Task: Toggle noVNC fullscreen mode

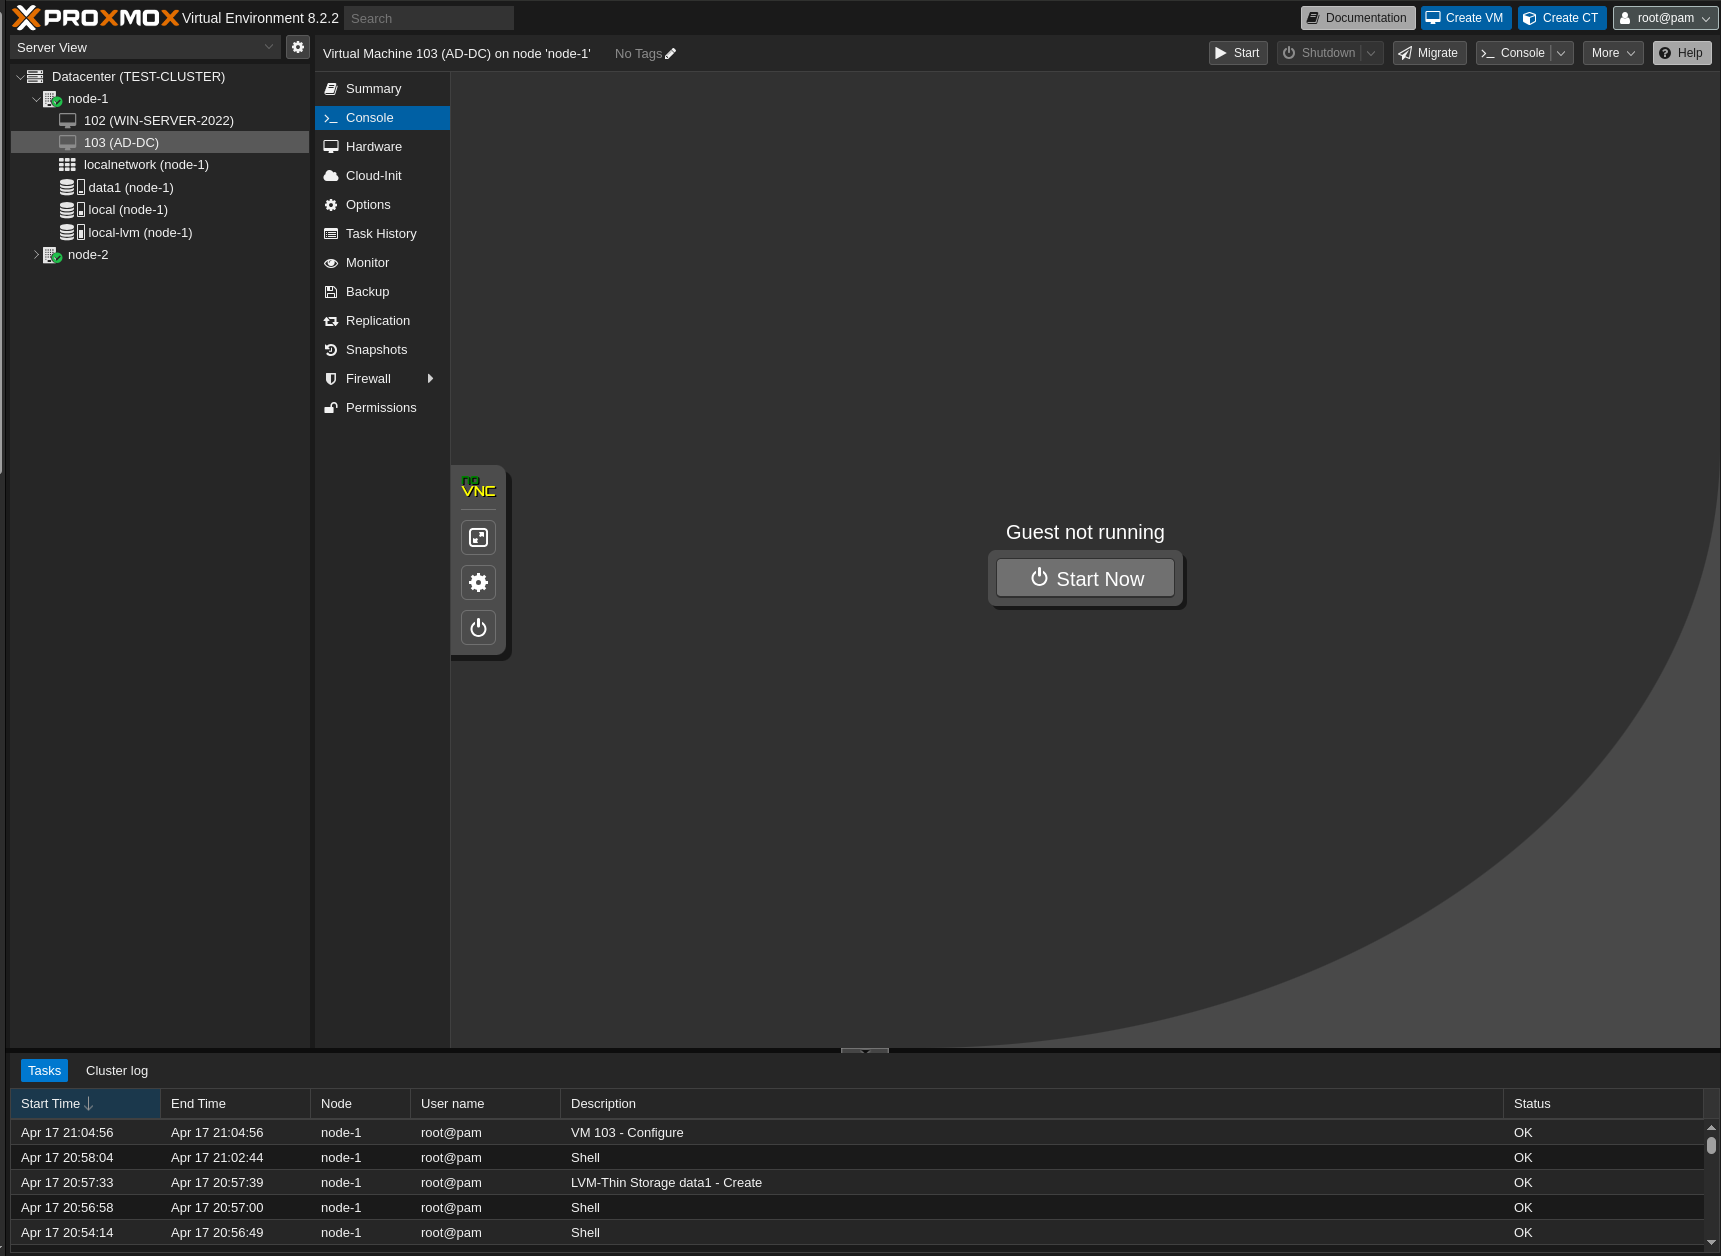Action: [x=478, y=537]
